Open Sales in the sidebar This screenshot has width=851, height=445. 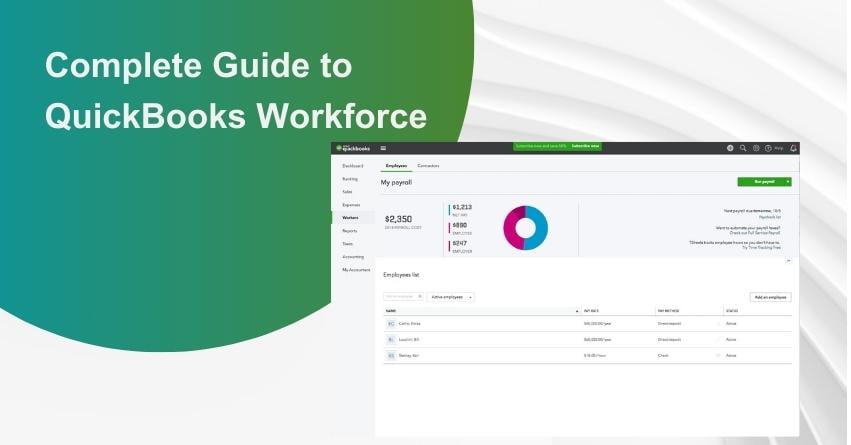tap(347, 192)
